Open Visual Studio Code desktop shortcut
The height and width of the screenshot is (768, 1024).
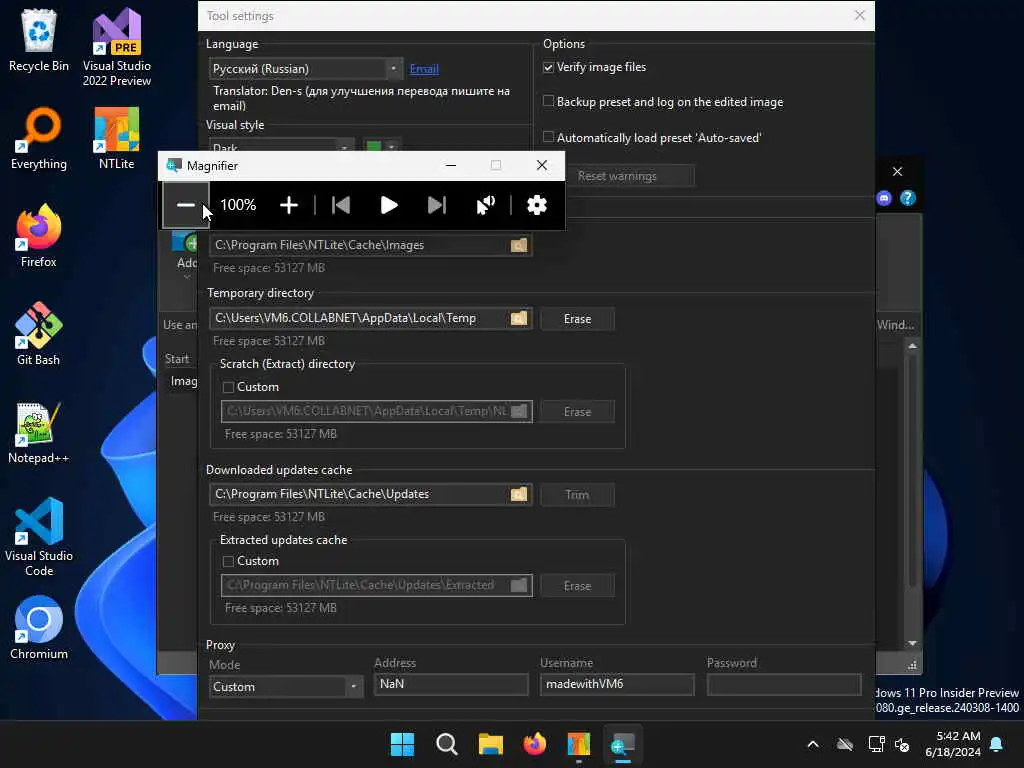(x=39, y=537)
